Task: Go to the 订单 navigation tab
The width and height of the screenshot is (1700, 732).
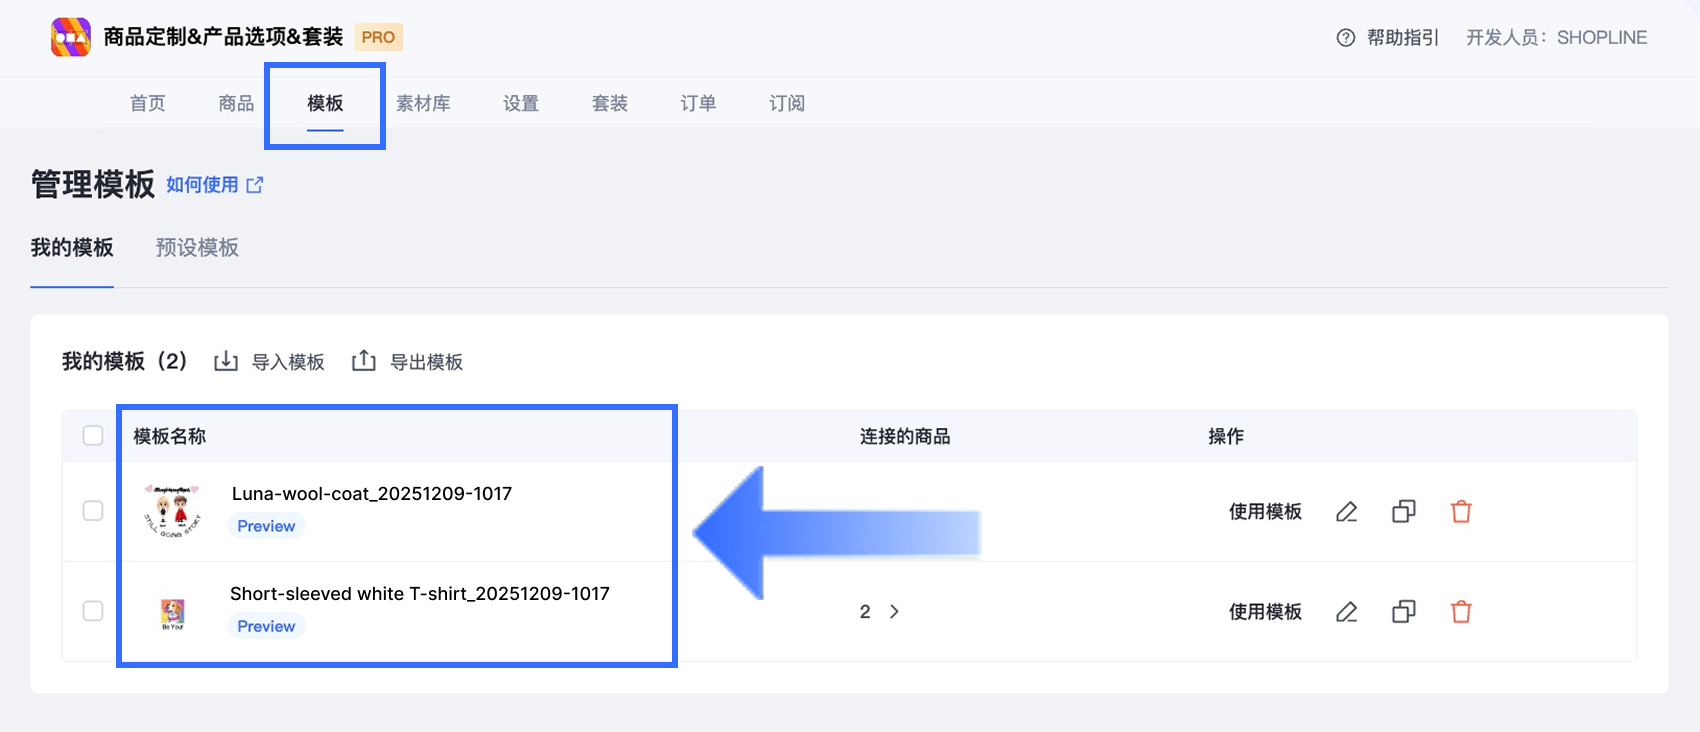Action: tap(698, 103)
